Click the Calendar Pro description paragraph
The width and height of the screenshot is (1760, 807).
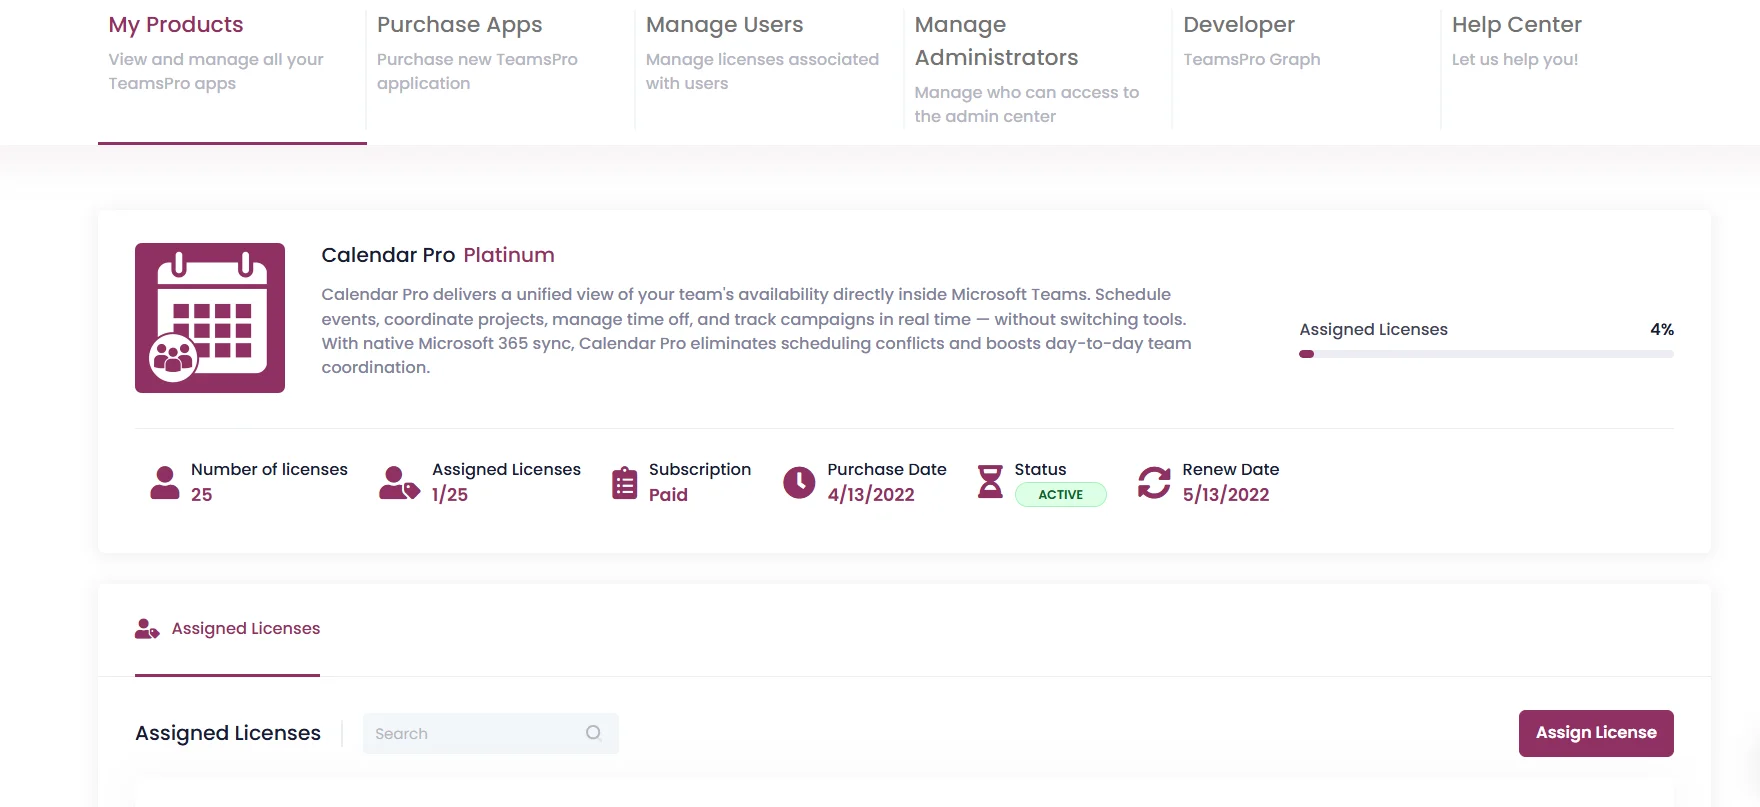click(756, 331)
